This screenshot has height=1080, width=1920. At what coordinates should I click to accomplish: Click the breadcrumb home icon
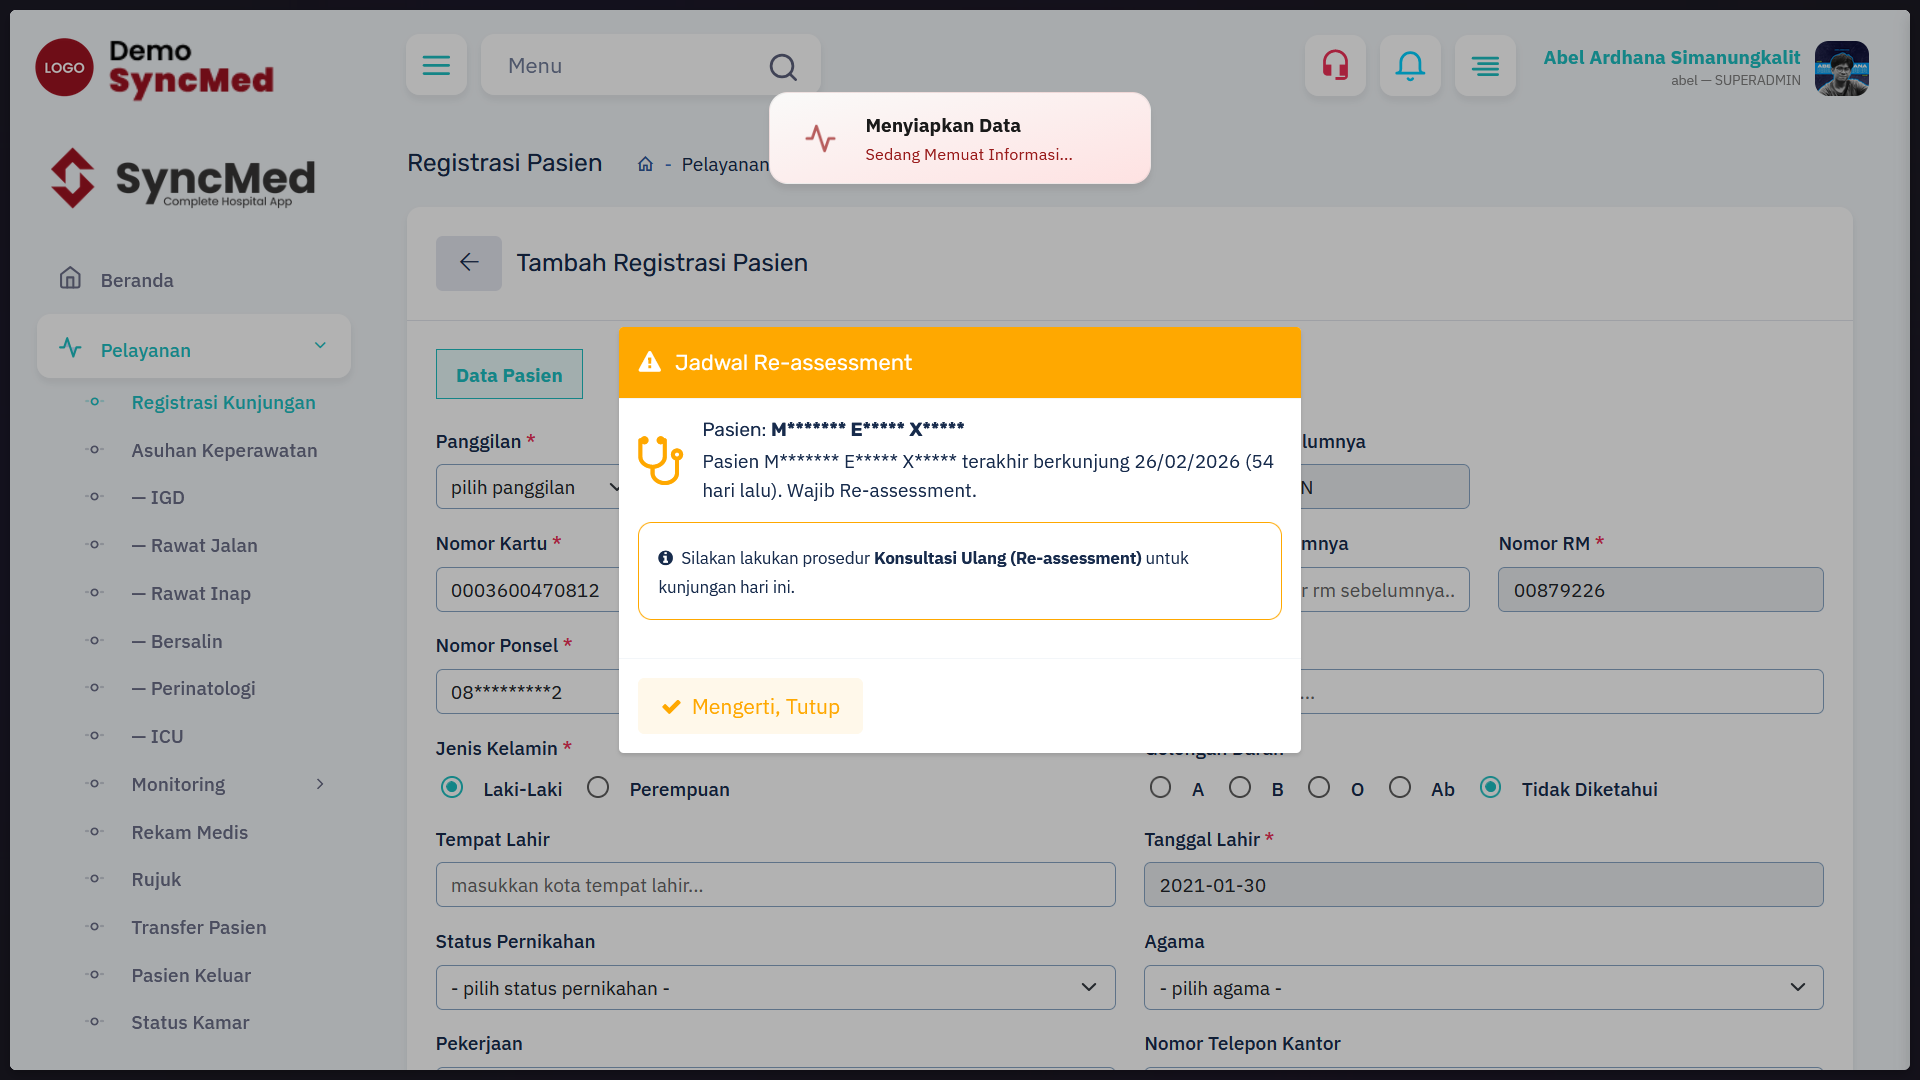[x=645, y=164]
